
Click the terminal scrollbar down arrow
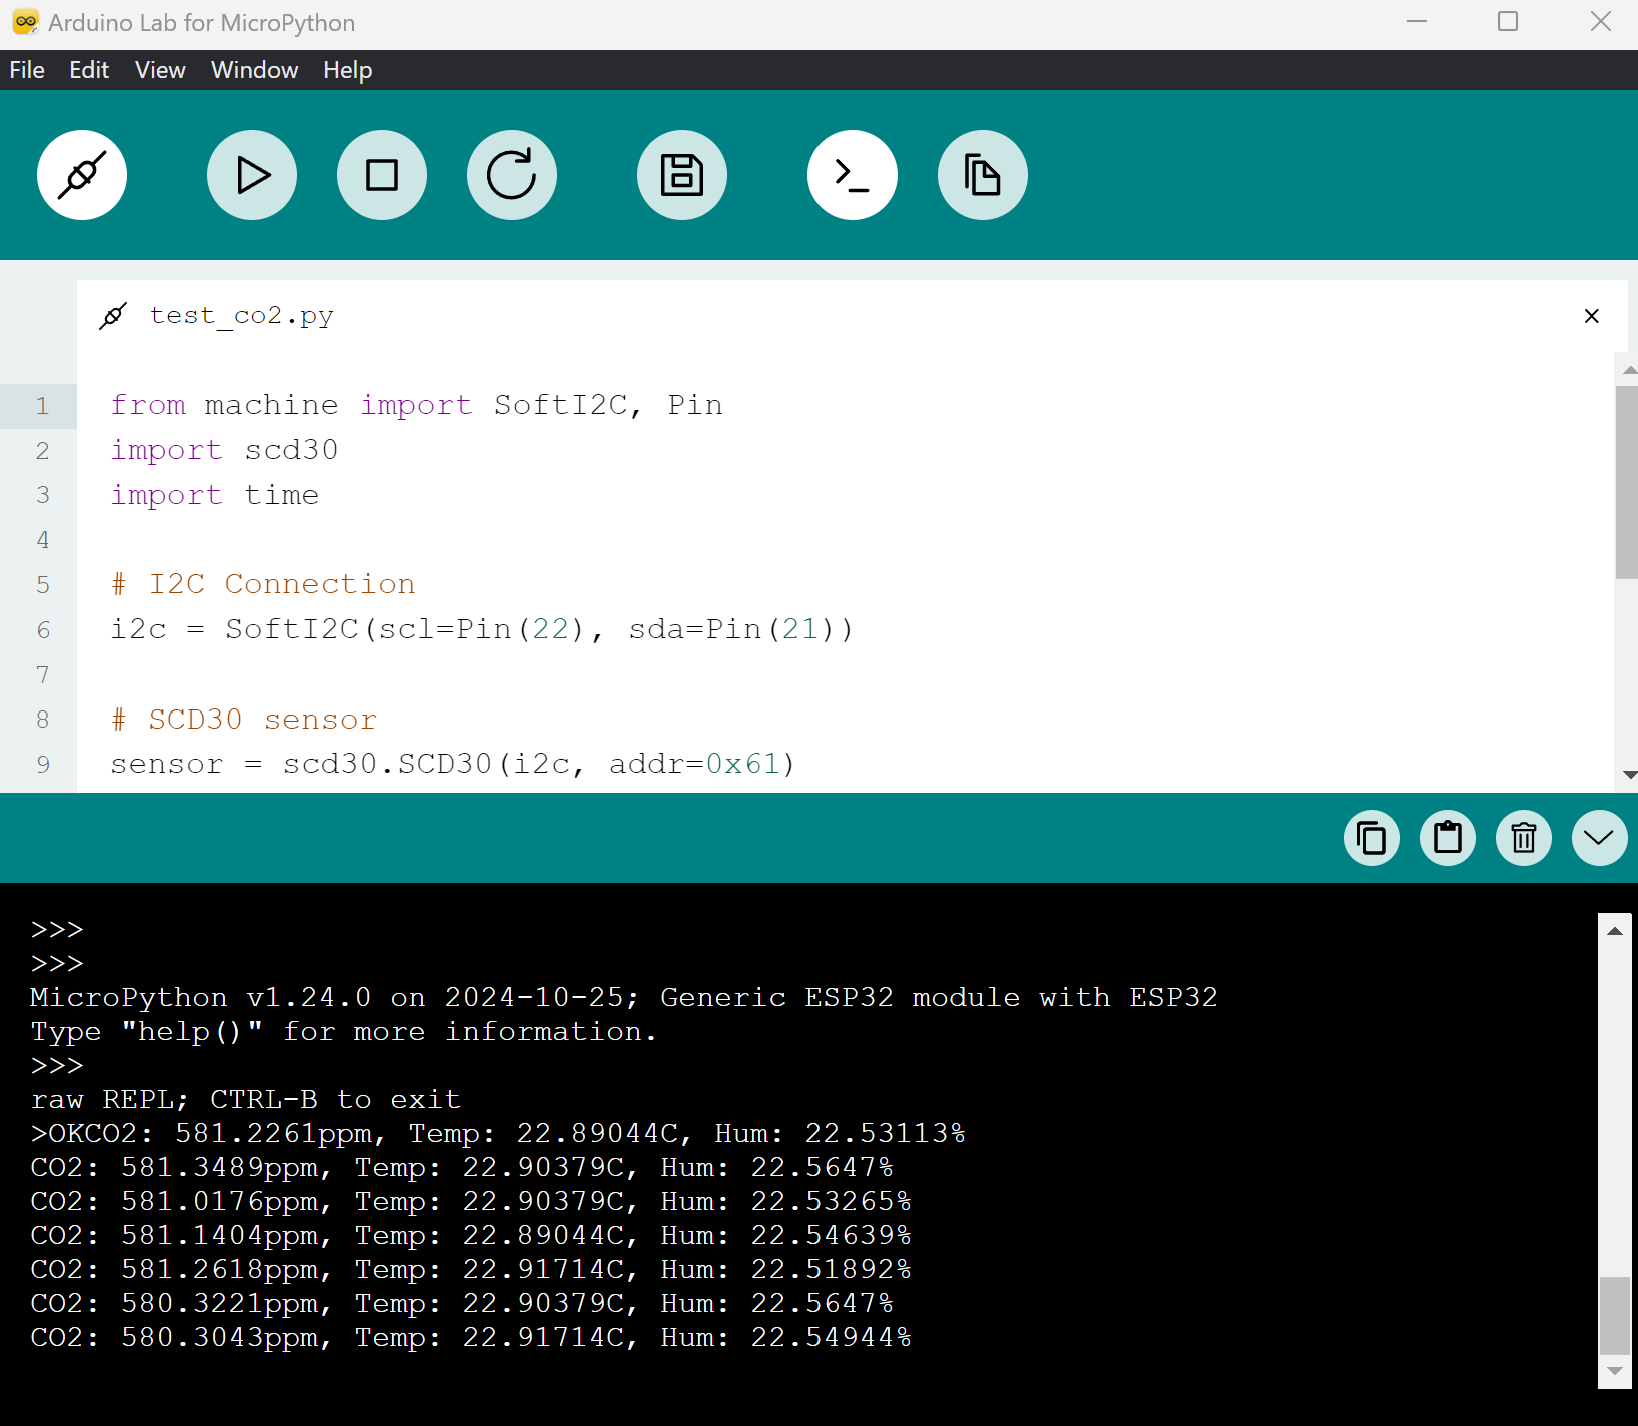click(x=1615, y=1371)
